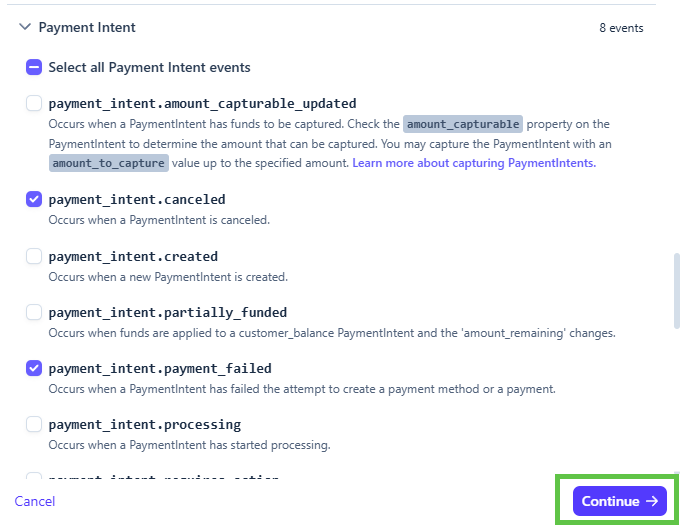Enable payment_intent.partially_funded event checkbox
The height and width of the screenshot is (525, 696).
(34, 312)
